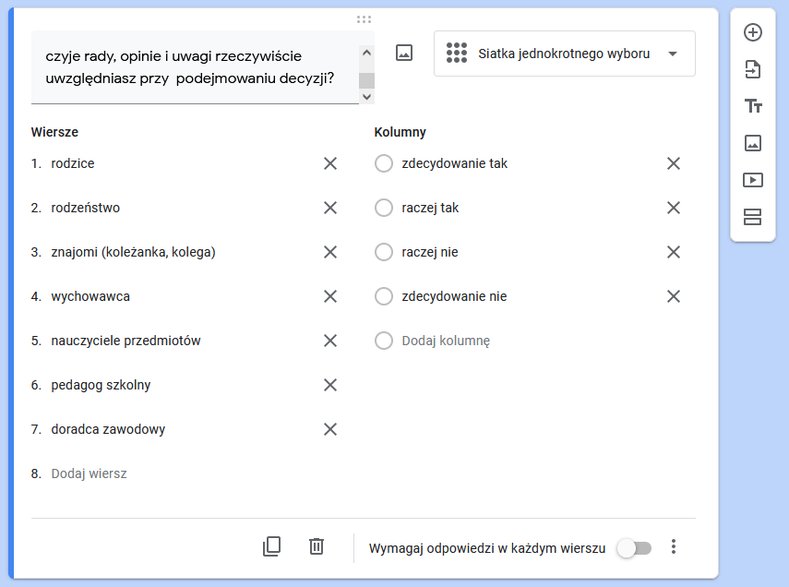Add title and description icon
Viewport: 789px width, 587px height.
coord(753,106)
